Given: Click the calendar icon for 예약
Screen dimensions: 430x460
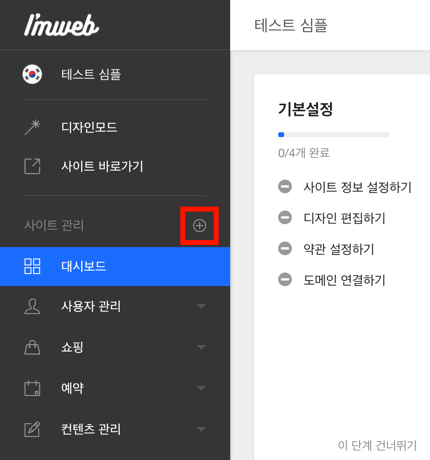Looking at the screenshot, I should coord(32,388).
